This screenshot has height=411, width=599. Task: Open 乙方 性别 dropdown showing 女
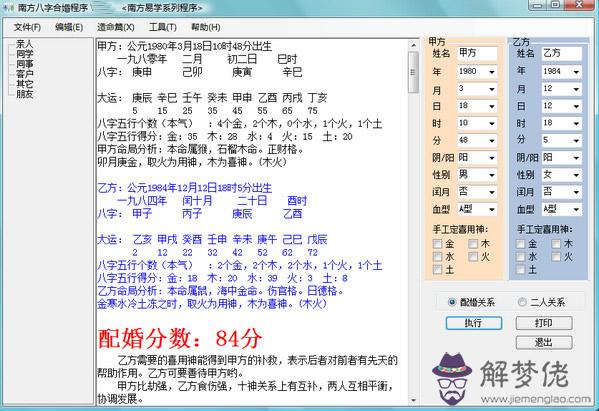pyautogui.click(x=562, y=175)
